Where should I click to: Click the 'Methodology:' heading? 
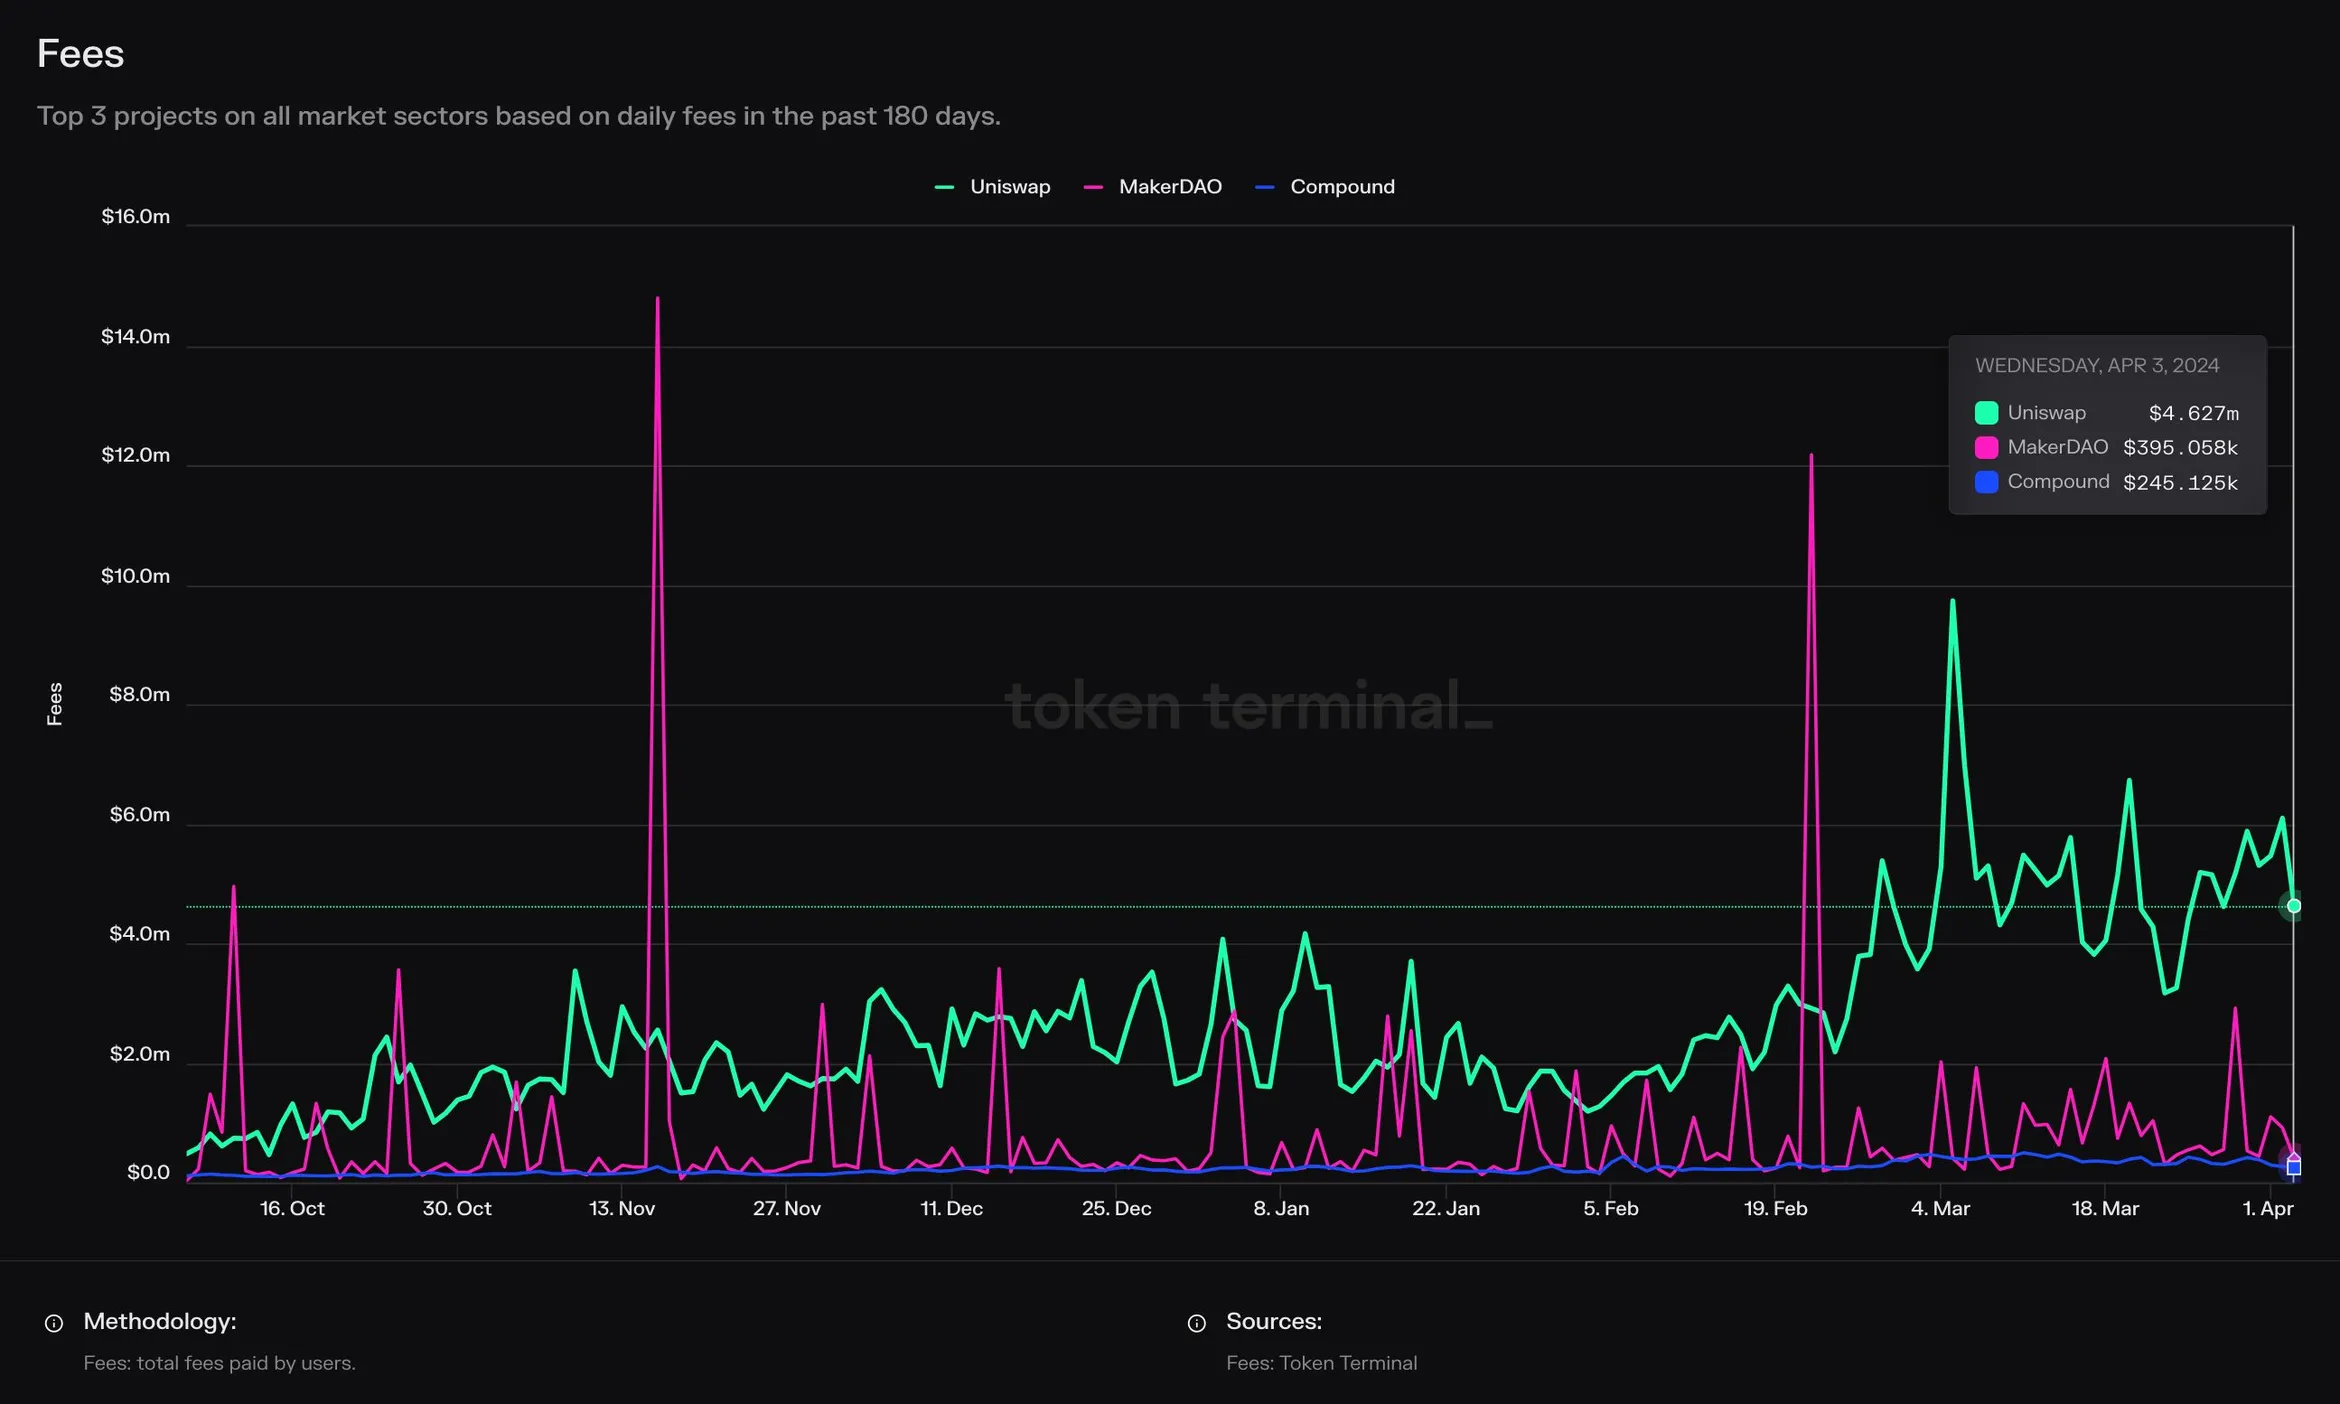pyautogui.click(x=160, y=1322)
